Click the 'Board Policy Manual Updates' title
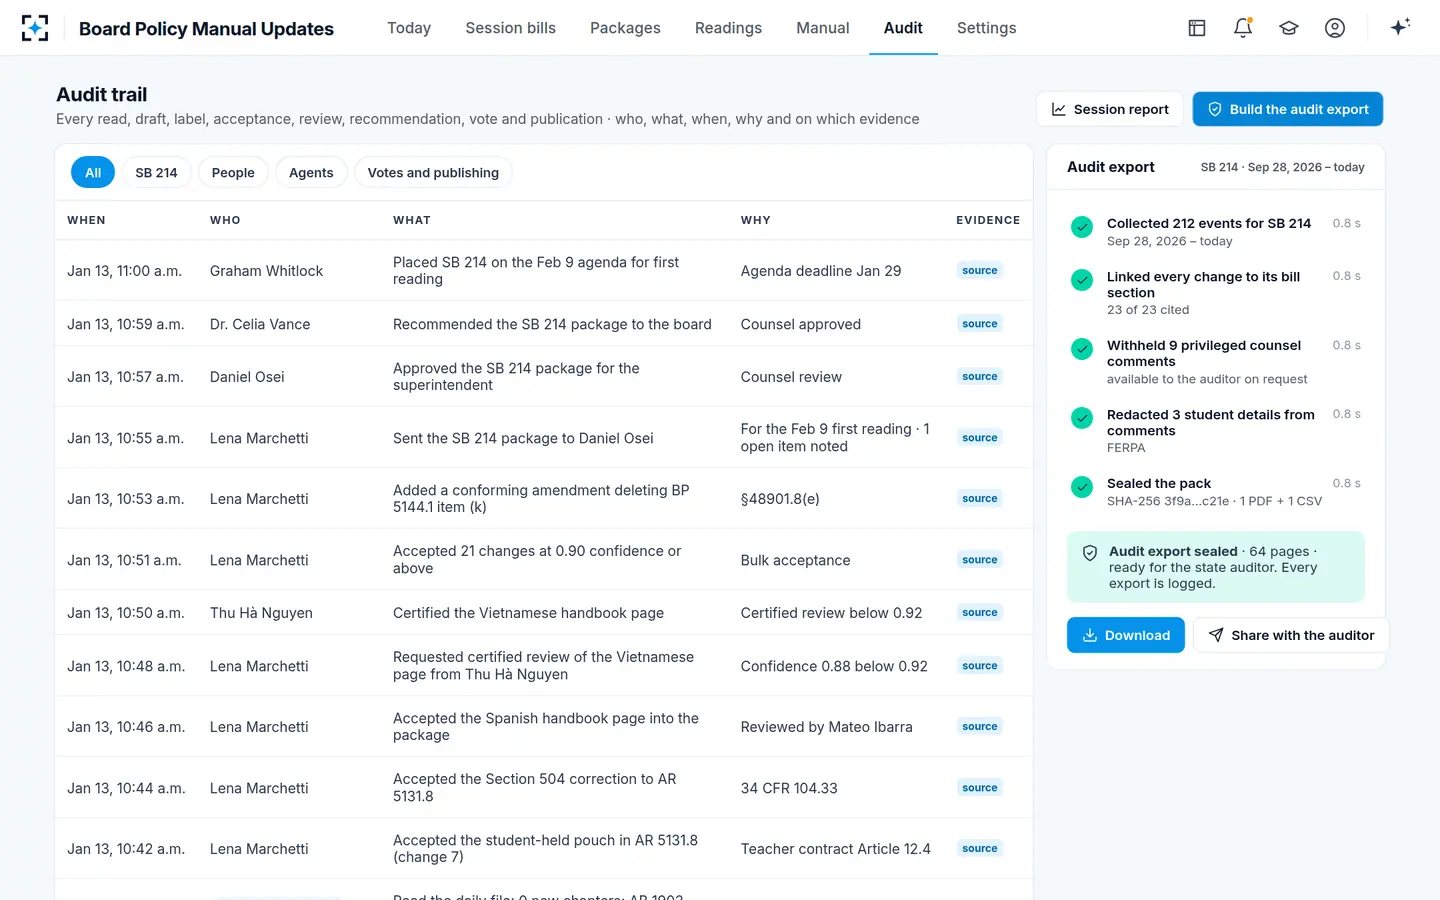 tap(206, 28)
